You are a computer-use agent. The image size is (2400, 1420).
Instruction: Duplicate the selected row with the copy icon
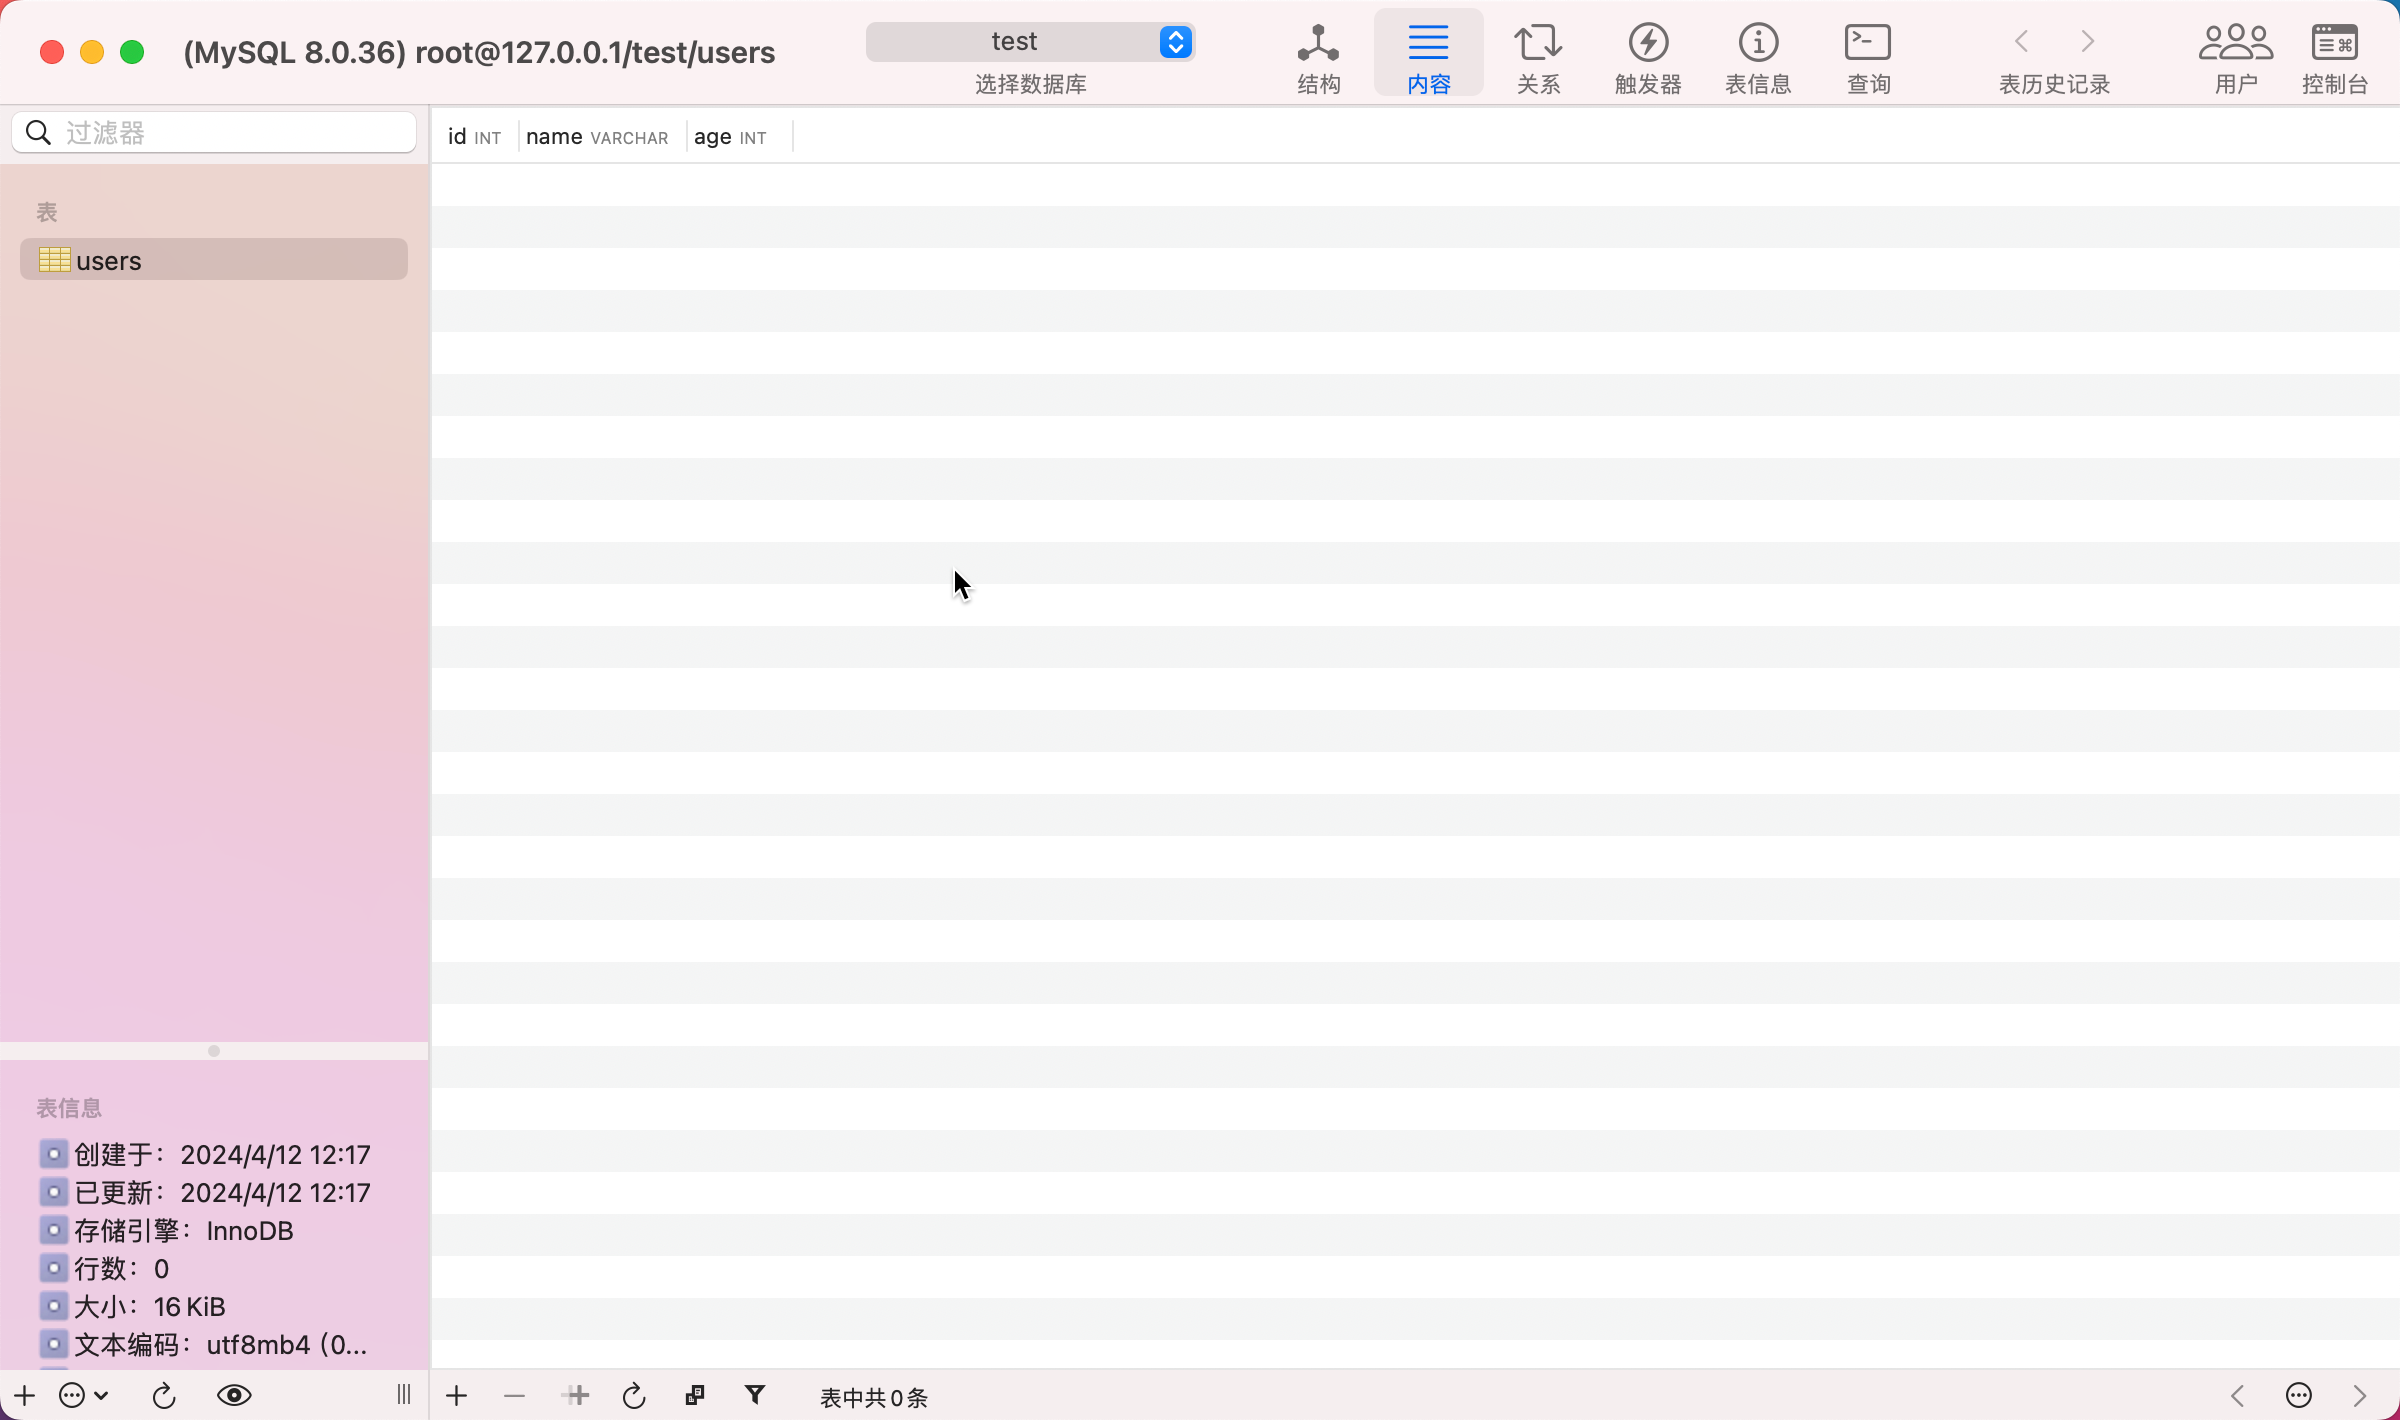[695, 1395]
